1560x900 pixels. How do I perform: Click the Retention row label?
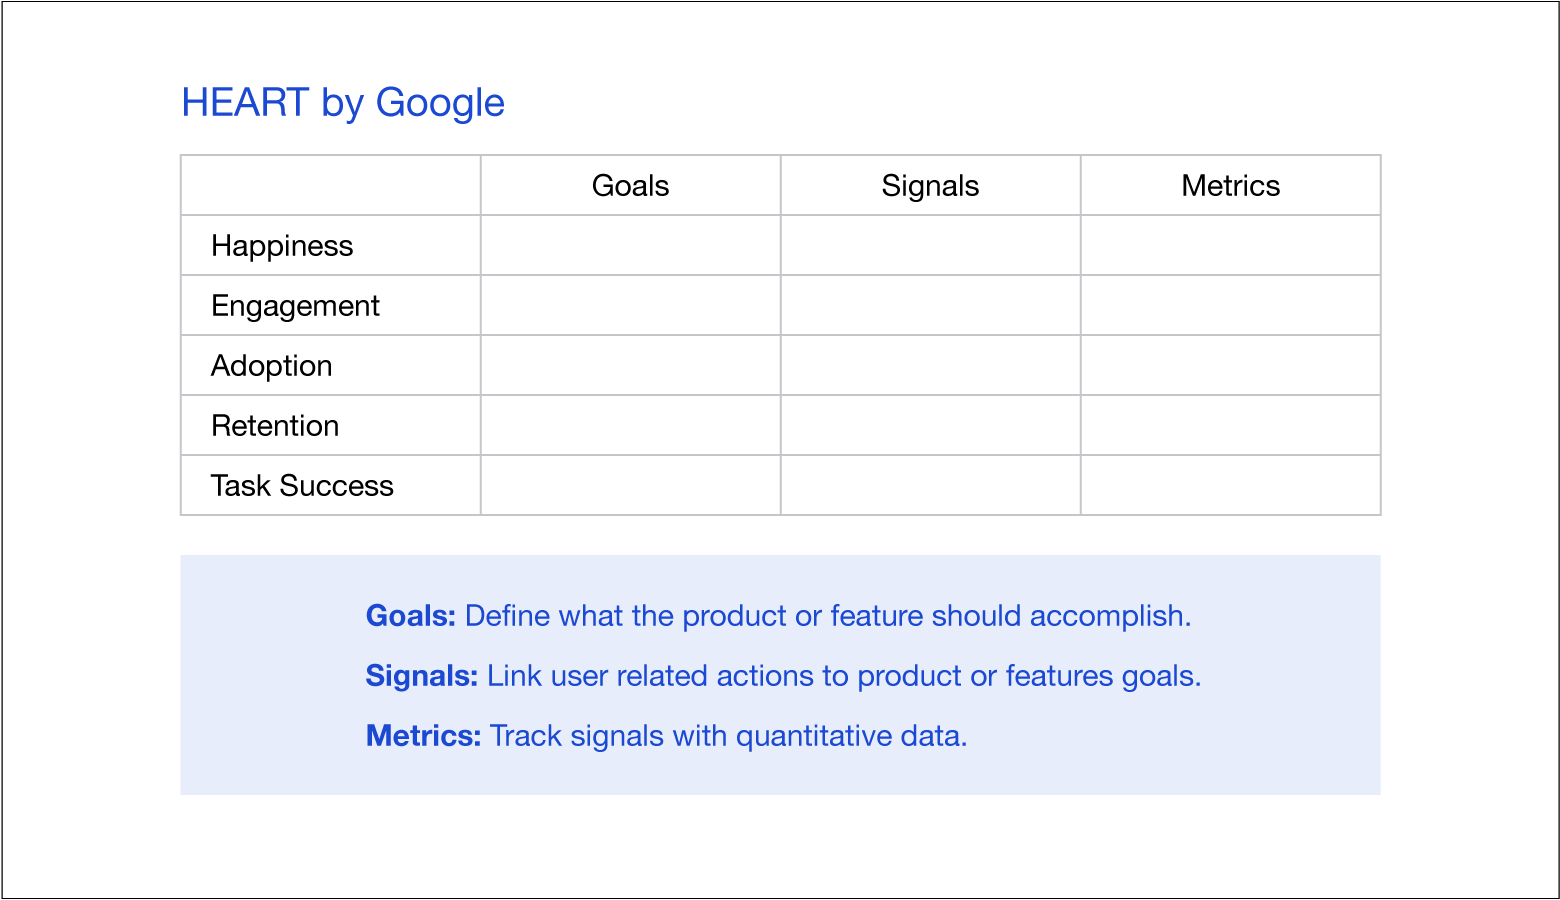(275, 426)
